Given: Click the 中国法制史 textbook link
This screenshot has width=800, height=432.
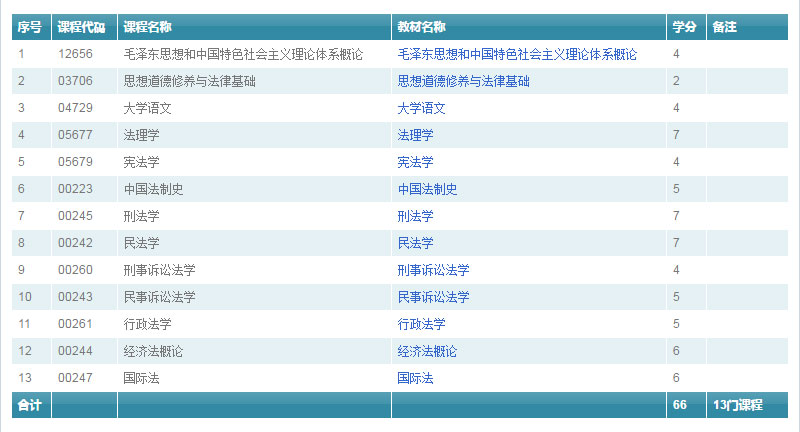Looking at the screenshot, I should pyautogui.click(x=427, y=189).
